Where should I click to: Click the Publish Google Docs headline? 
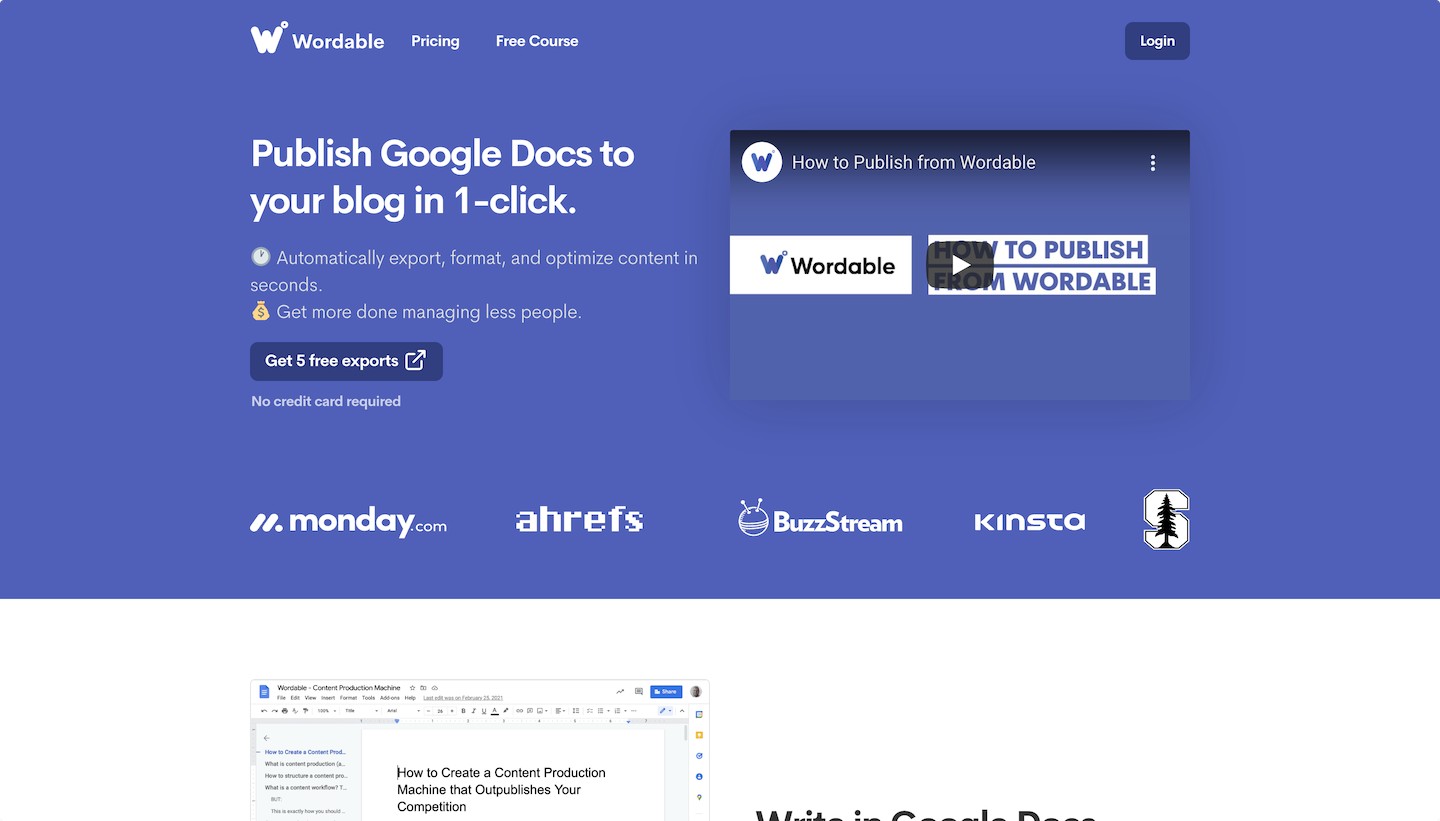(x=442, y=177)
